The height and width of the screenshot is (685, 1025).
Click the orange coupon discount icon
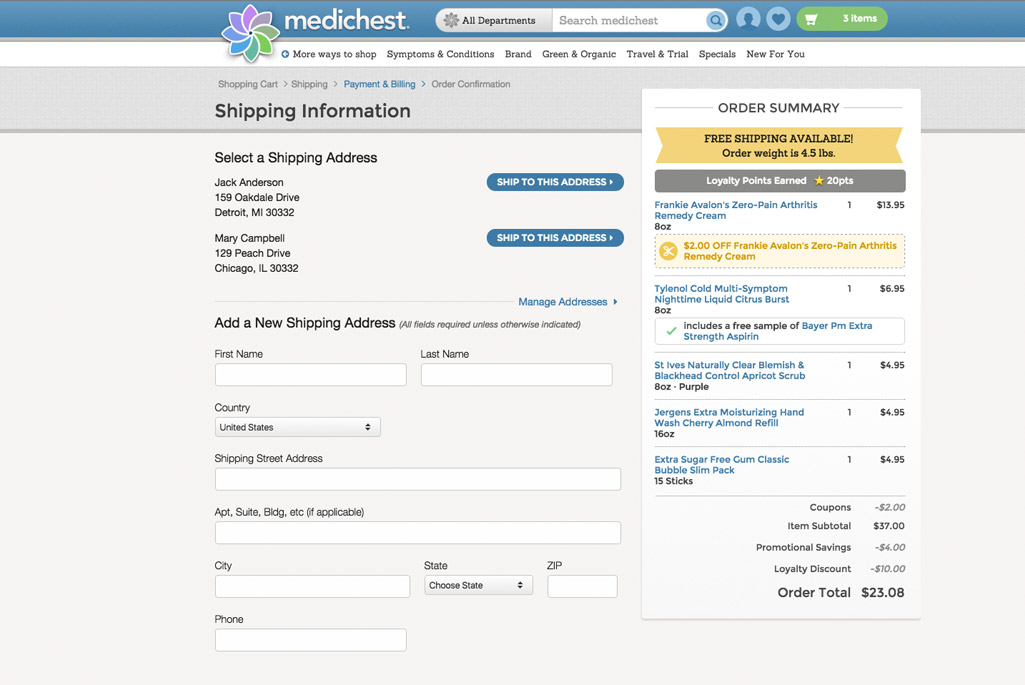click(668, 251)
